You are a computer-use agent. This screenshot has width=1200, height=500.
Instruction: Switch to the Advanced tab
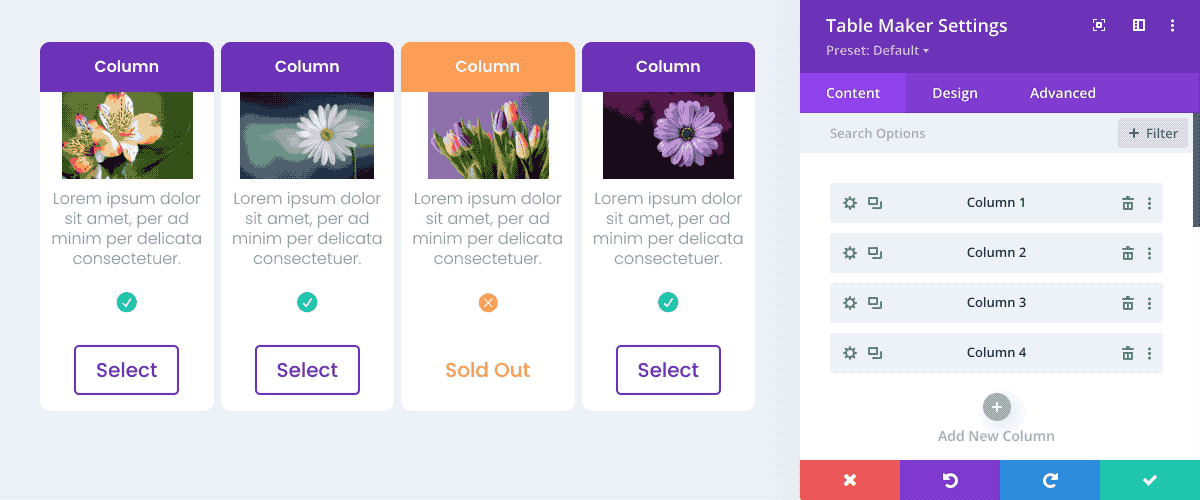pyautogui.click(x=1063, y=93)
